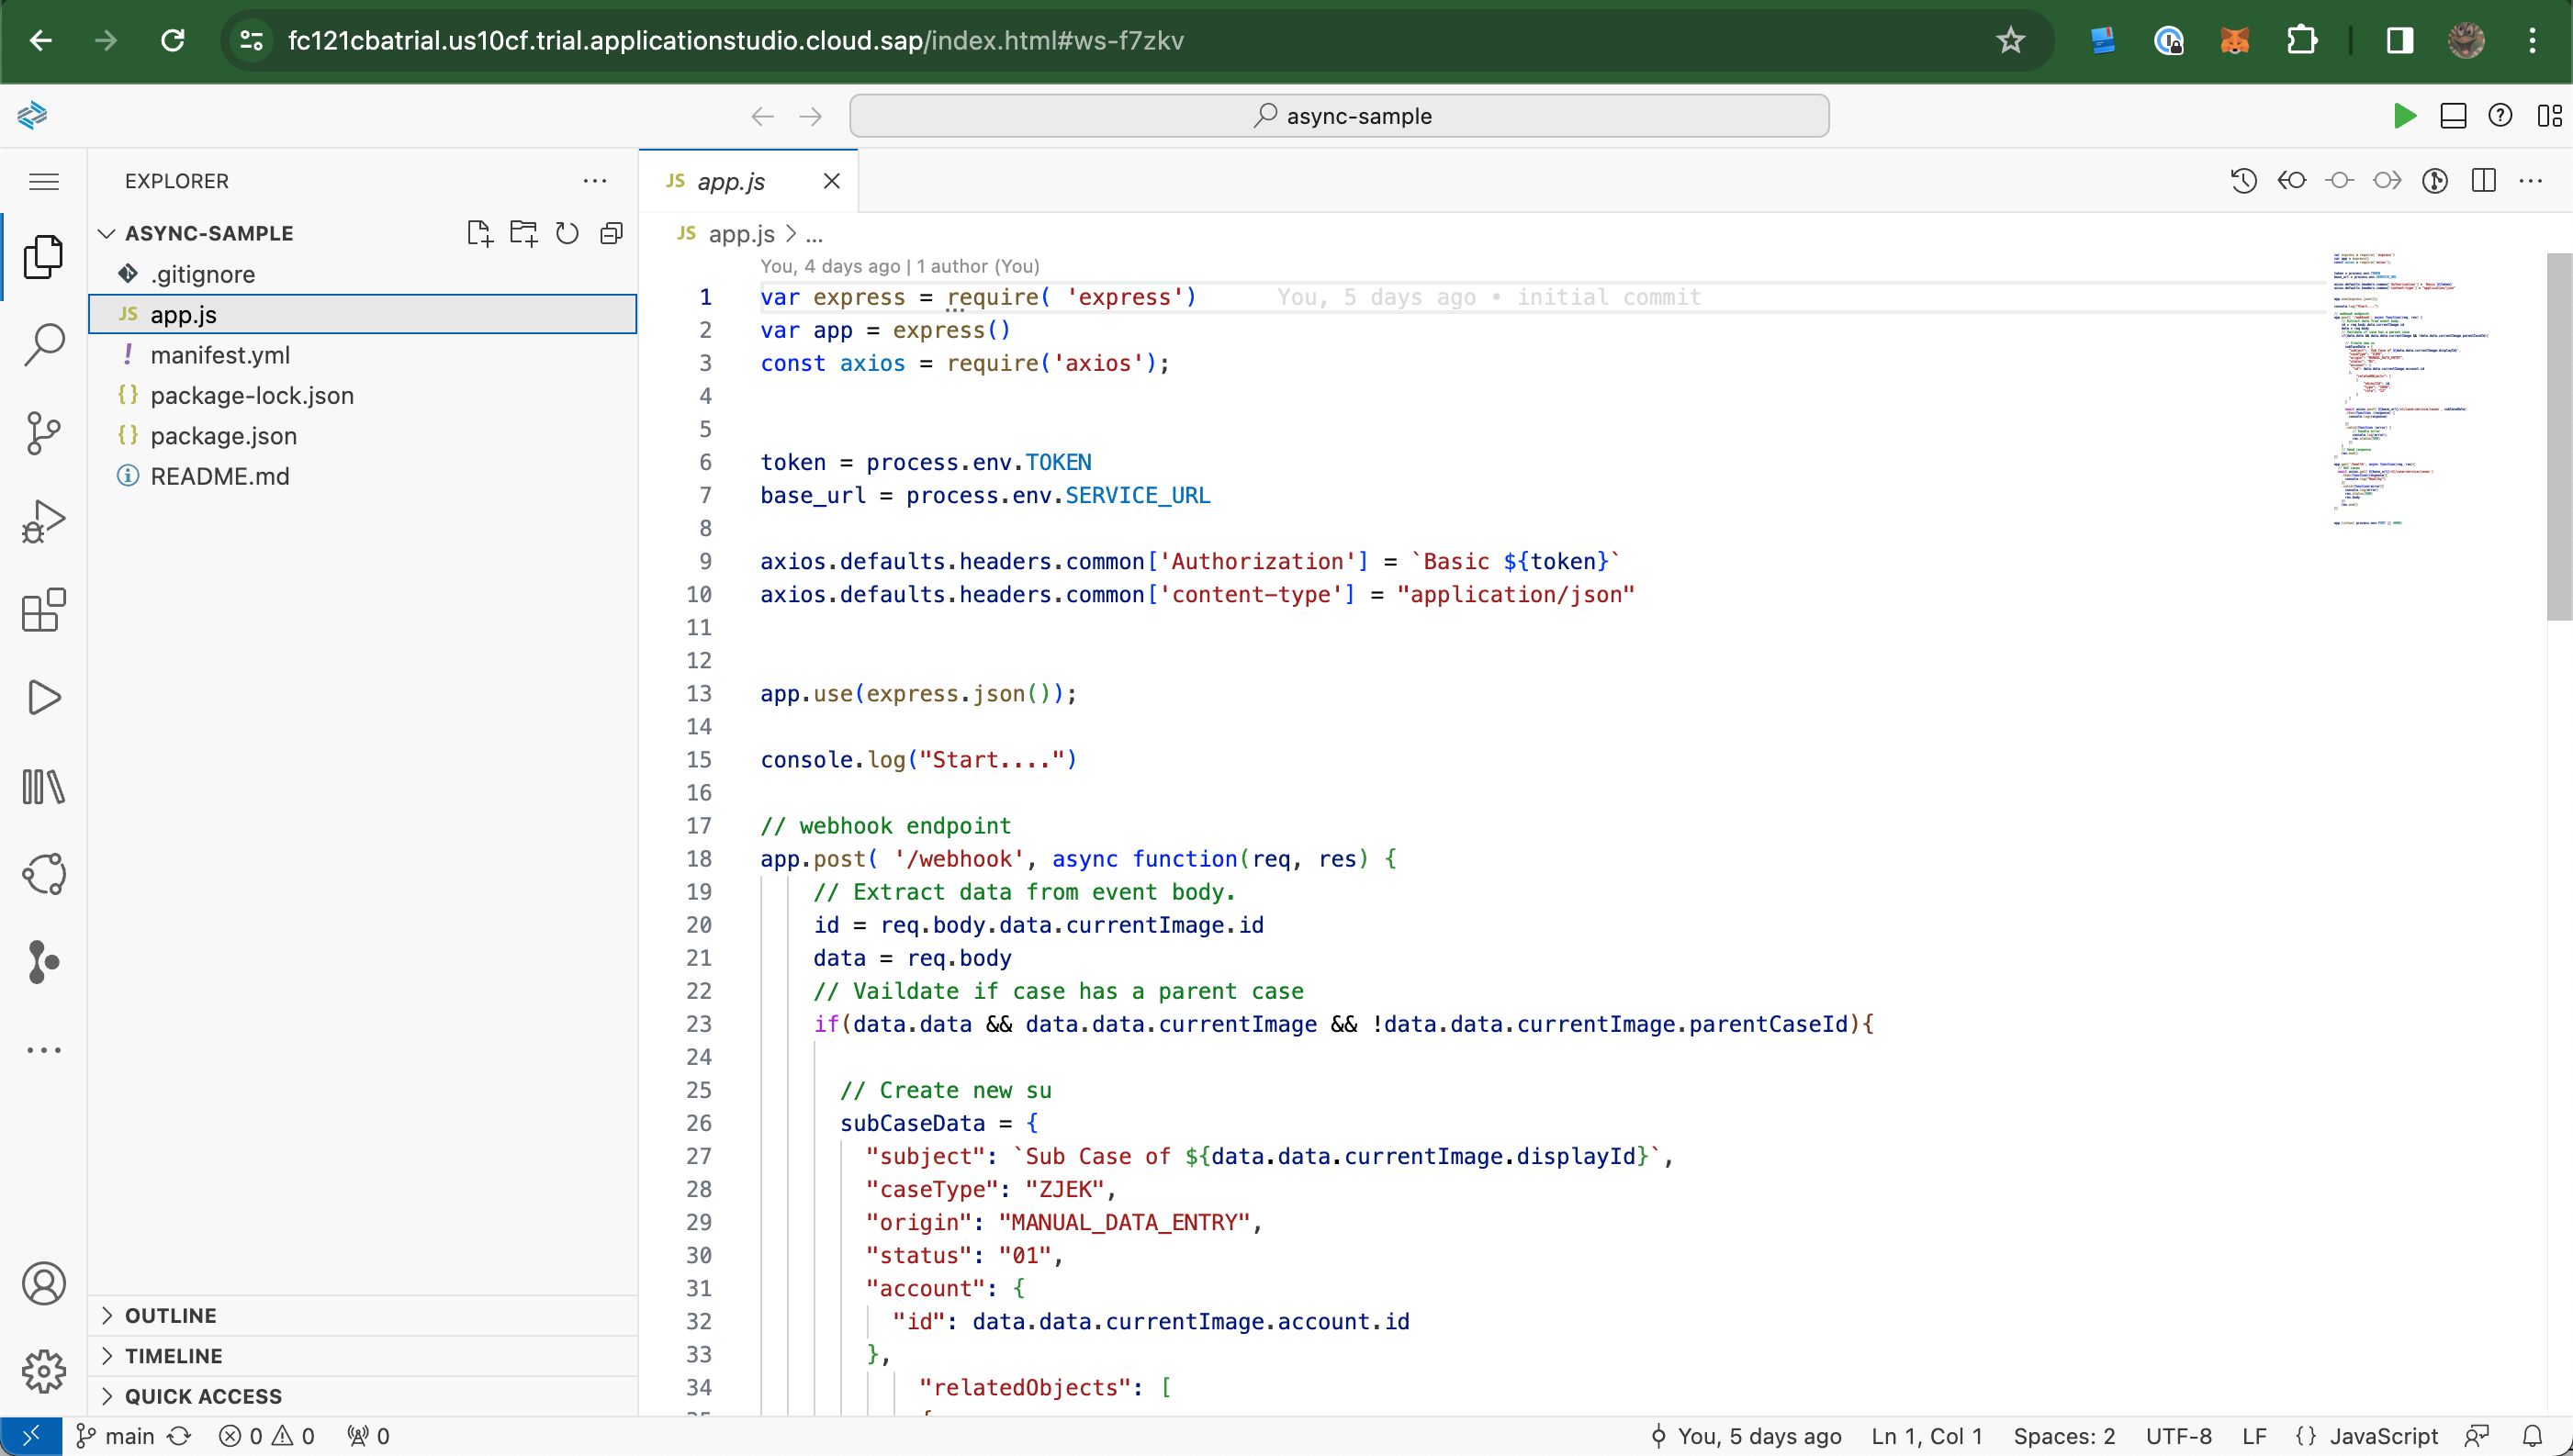Viewport: 2573px width, 1456px height.
Task: Select app.js in the Explorer tree
Action: (363, 314)
